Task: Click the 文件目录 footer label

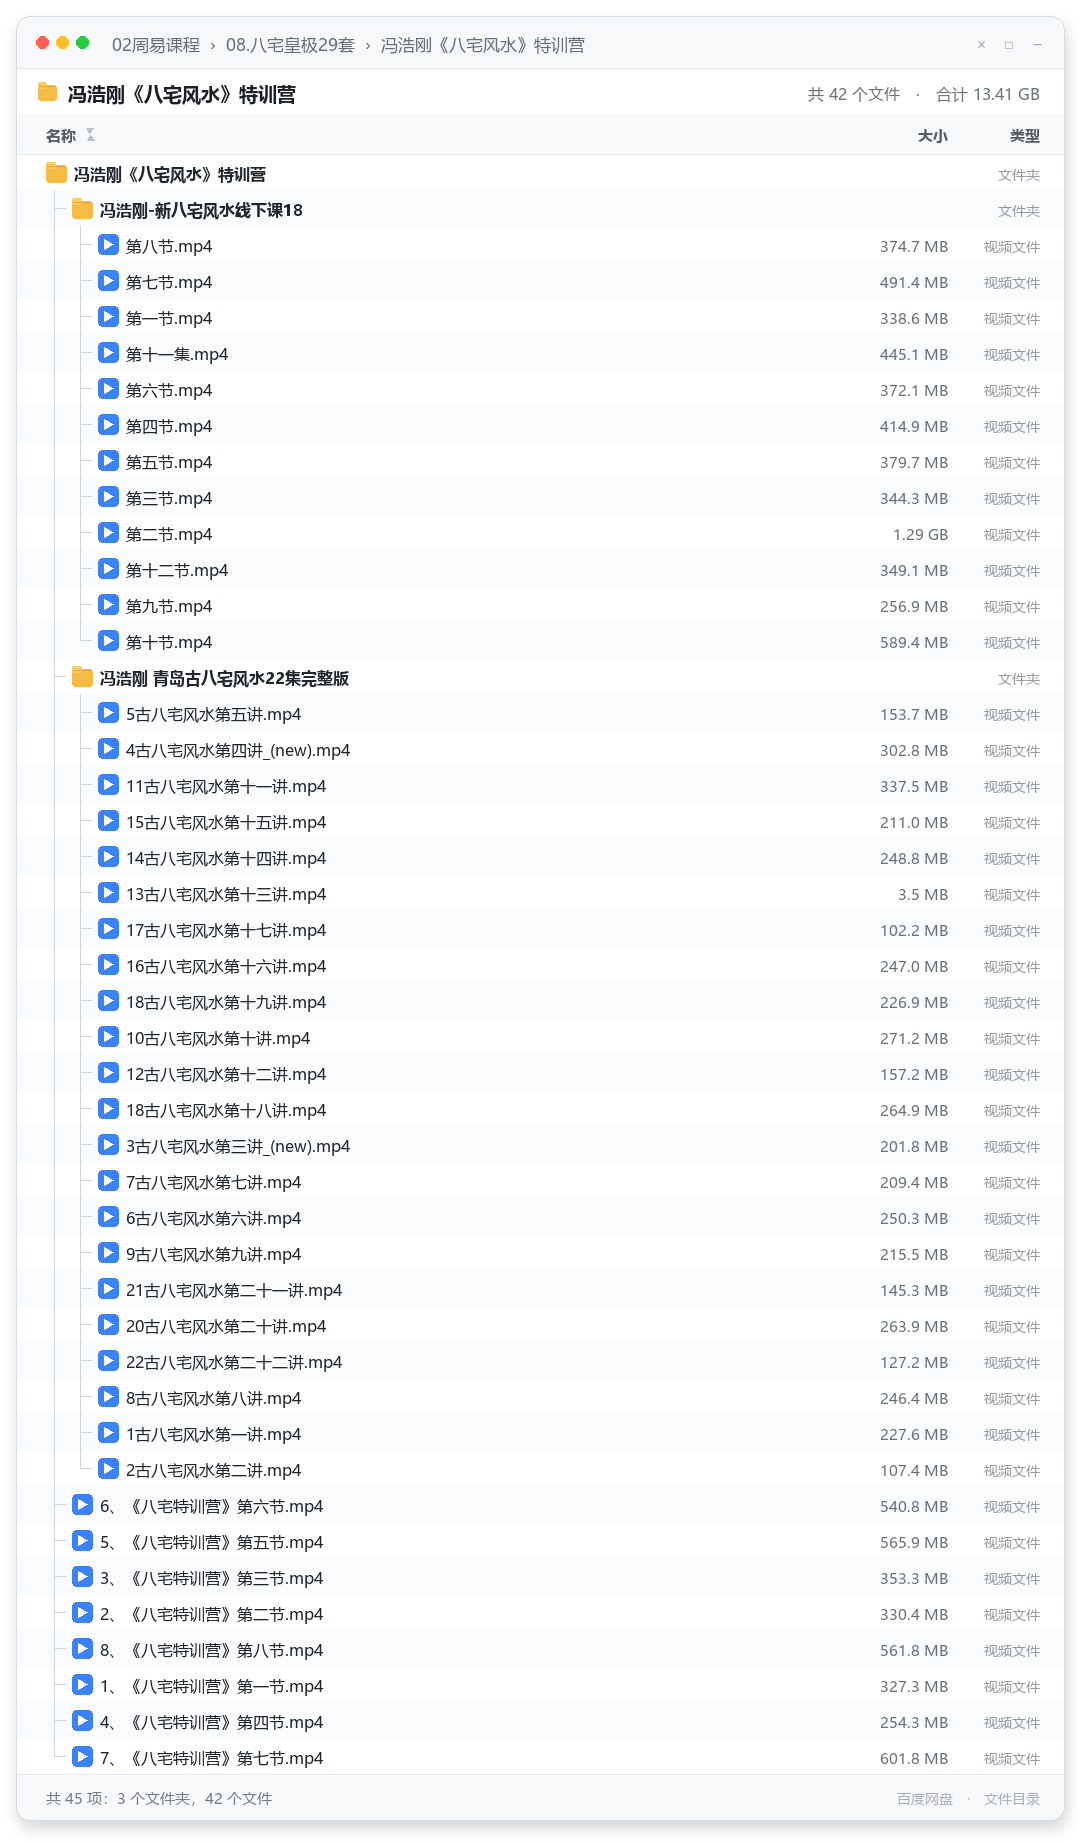Action: tap(1012, 1799)
